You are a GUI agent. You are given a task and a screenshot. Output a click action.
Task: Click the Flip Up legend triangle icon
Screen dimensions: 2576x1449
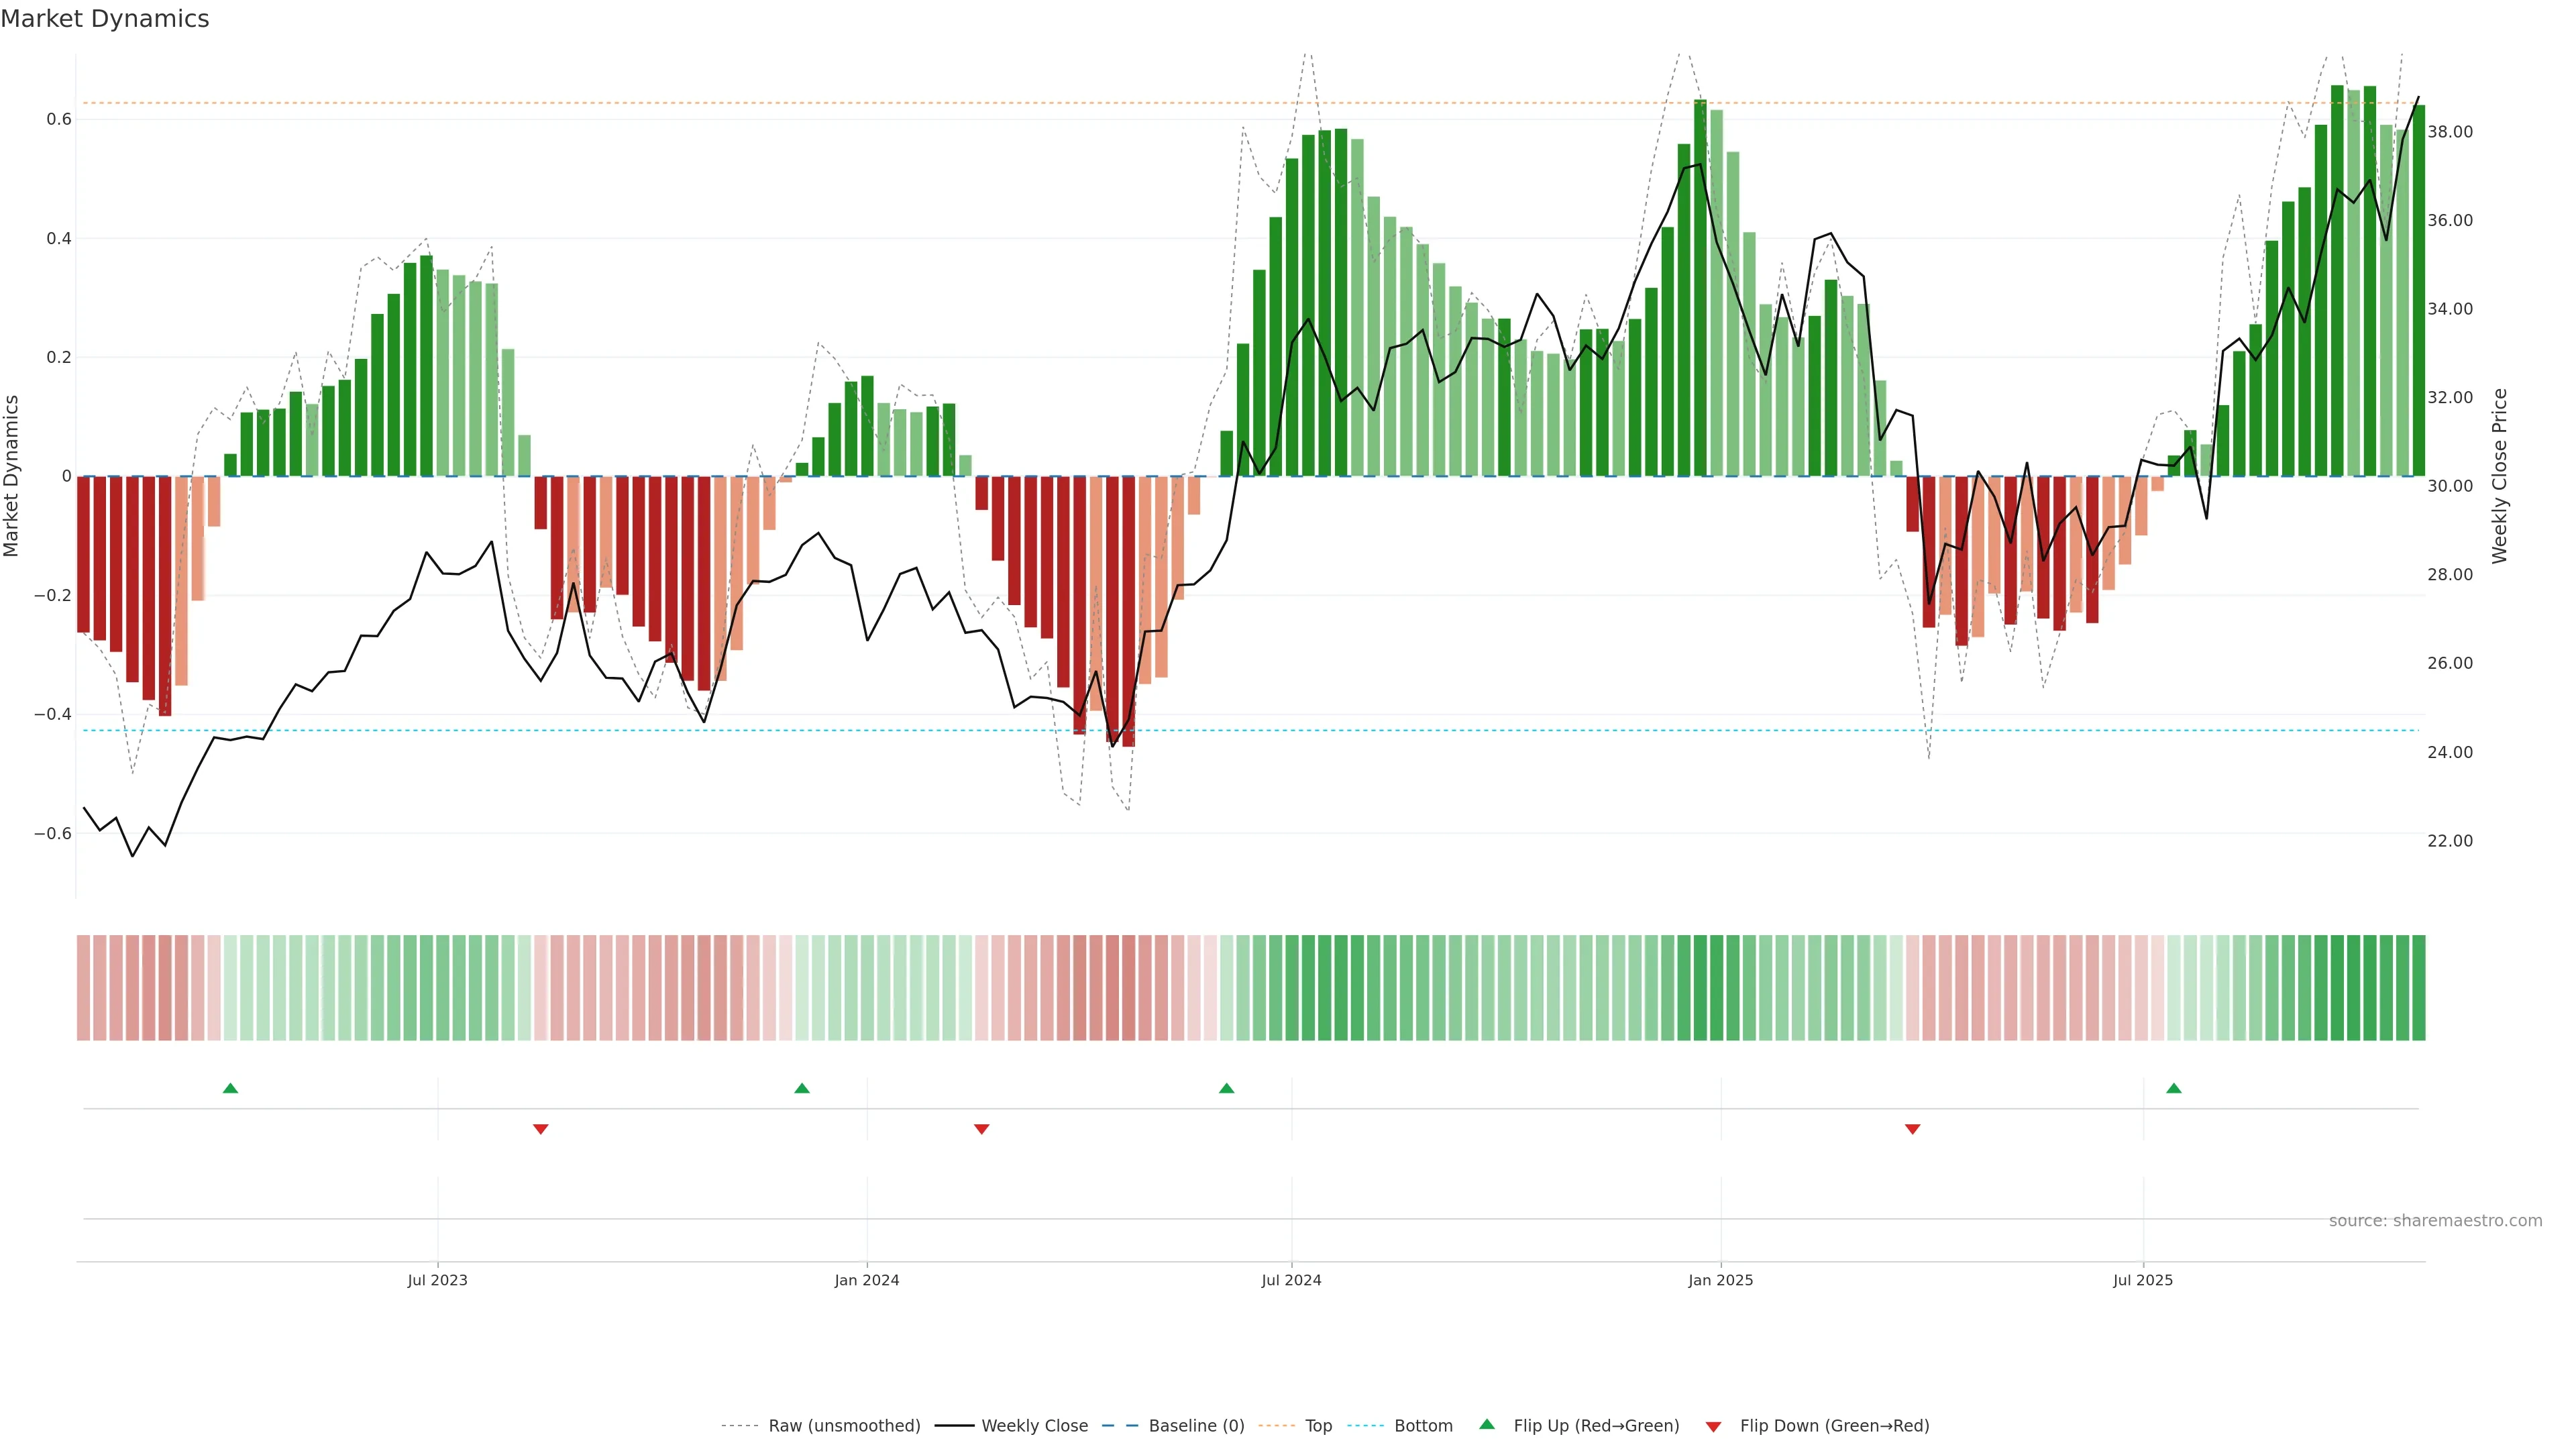pyautogui.click(x=1487, y=1424)
